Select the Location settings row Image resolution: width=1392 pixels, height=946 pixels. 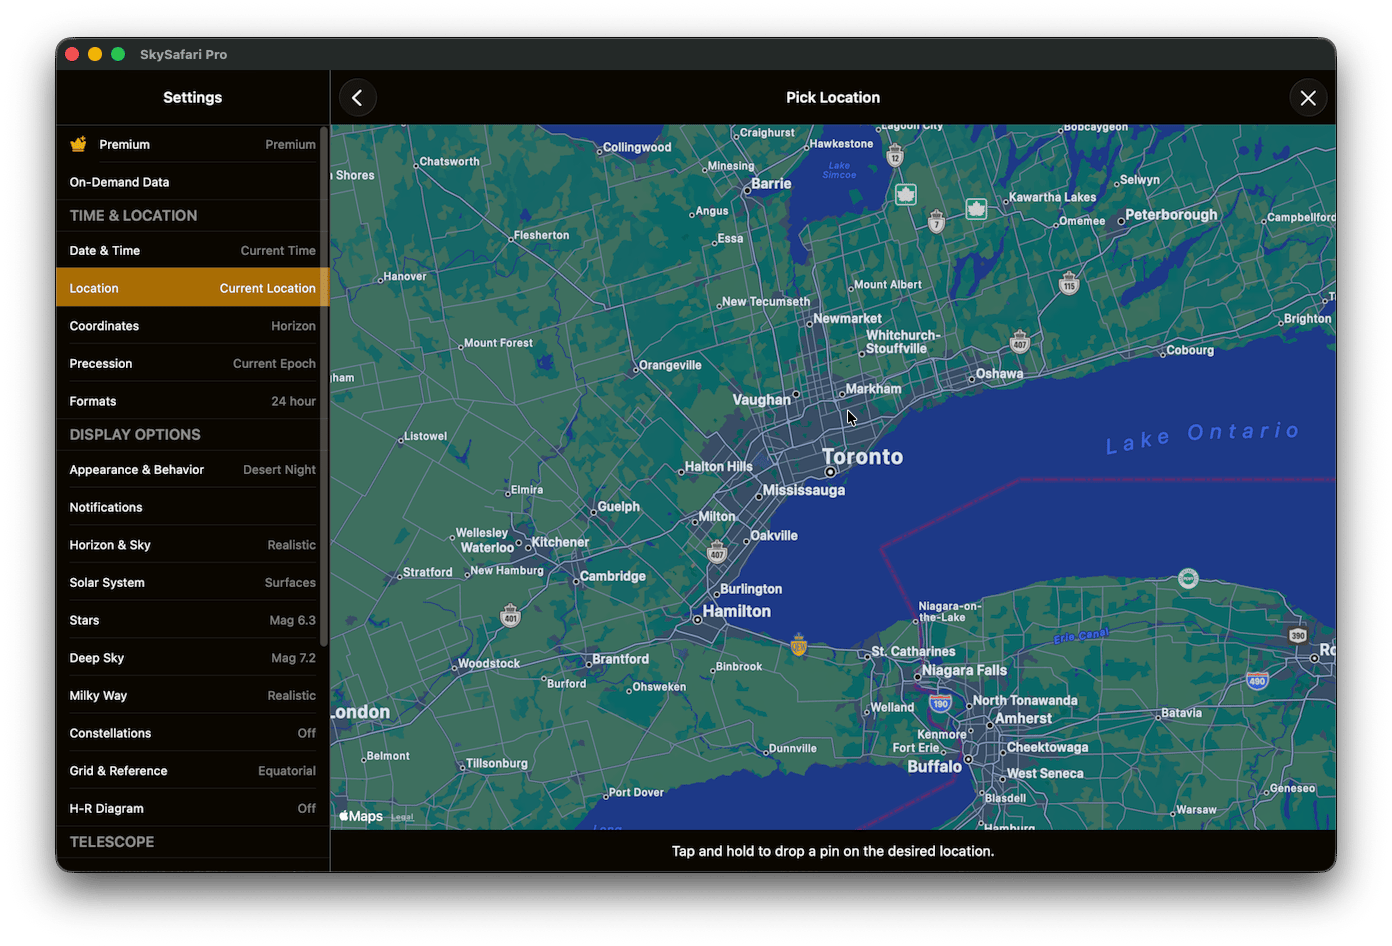pyautogui.click(x=192, y=288)
